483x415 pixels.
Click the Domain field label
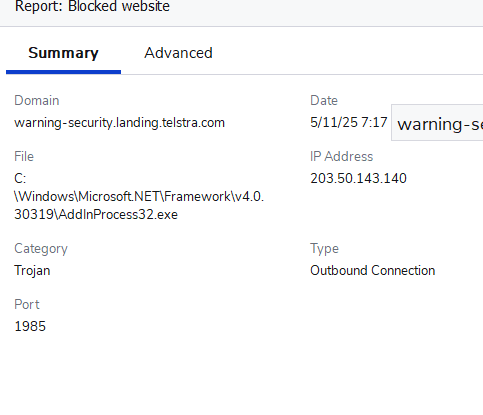click(37, 100)
